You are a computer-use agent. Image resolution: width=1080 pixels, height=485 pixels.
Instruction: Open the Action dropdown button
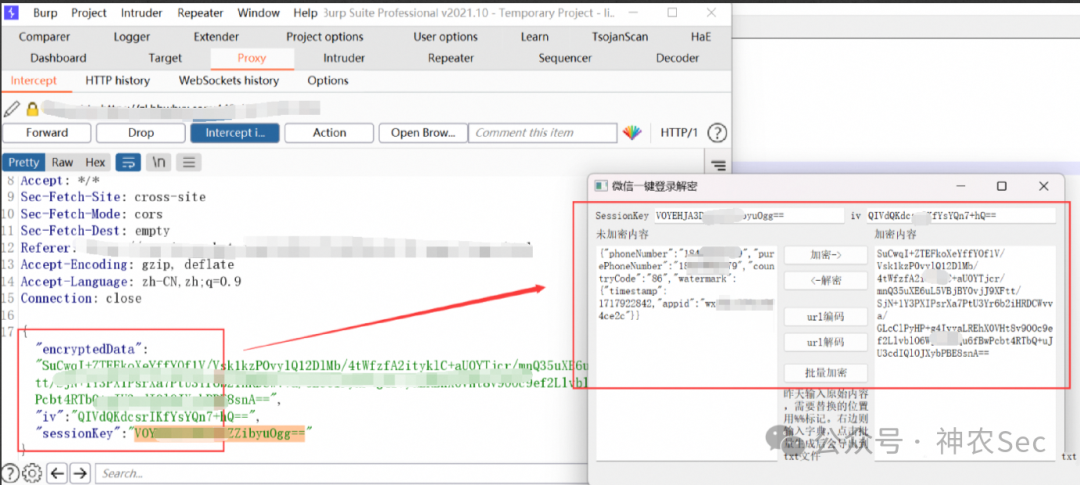pyautogui.click(x=329, y=133)
